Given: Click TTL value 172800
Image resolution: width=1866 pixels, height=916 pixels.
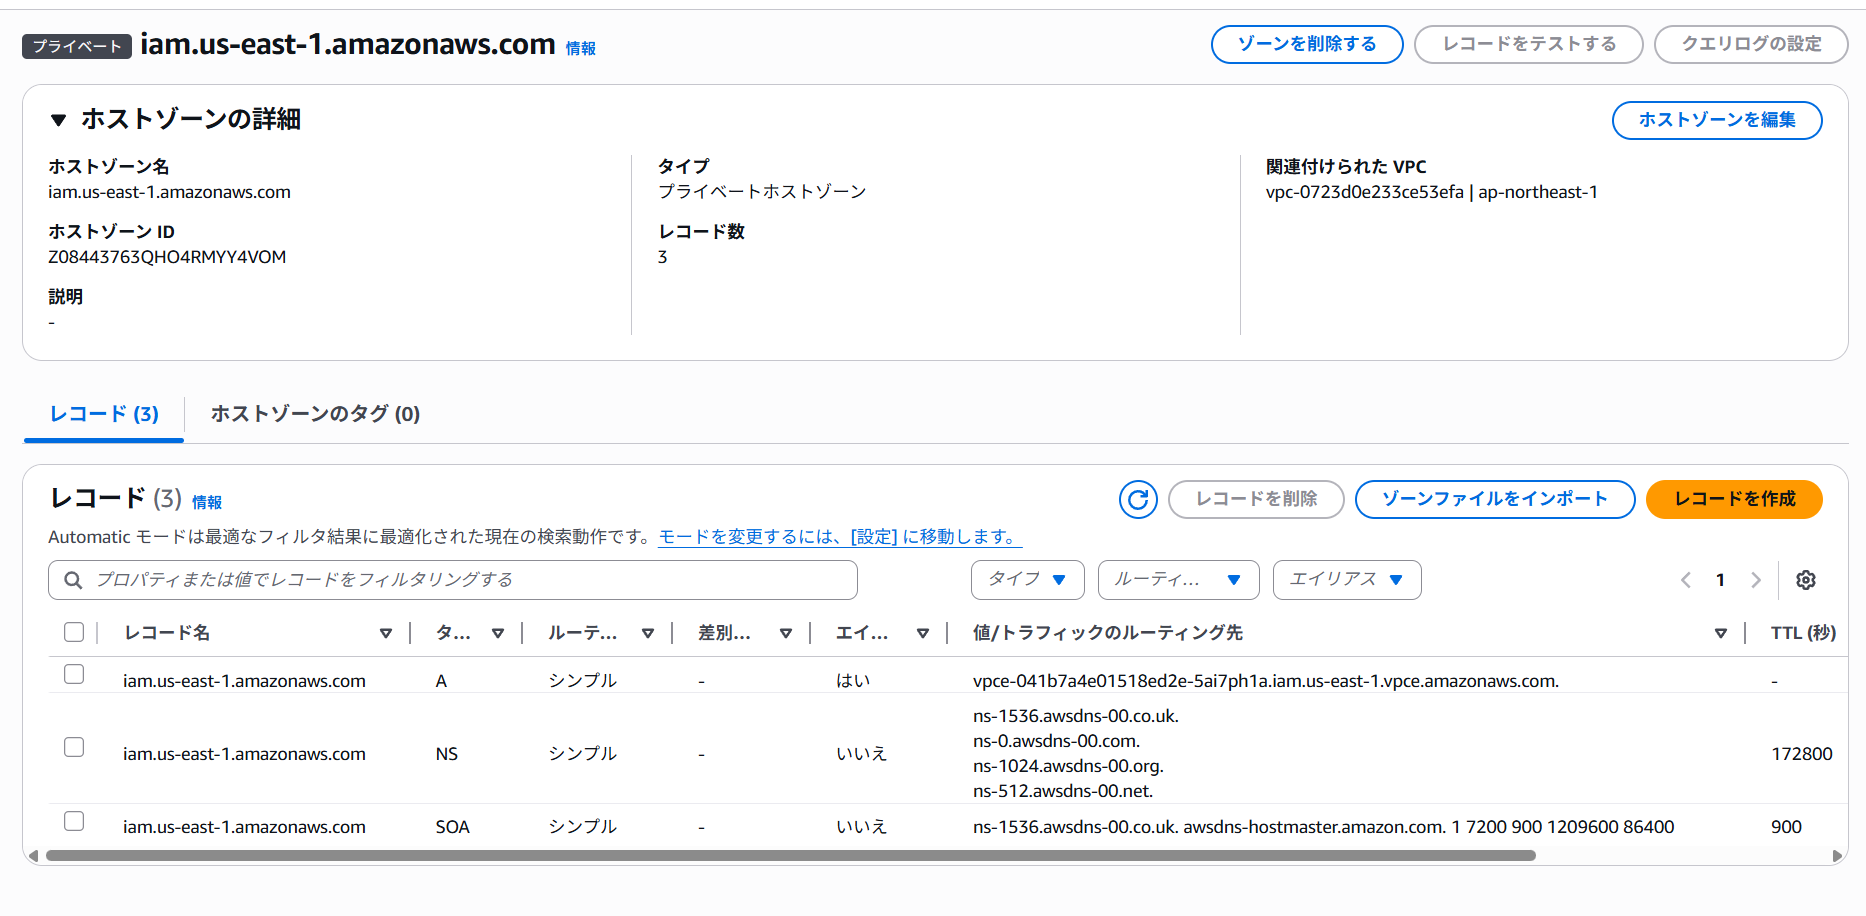Looking at the screenshot, I should pyautogui.click(x=1802, y=754).
